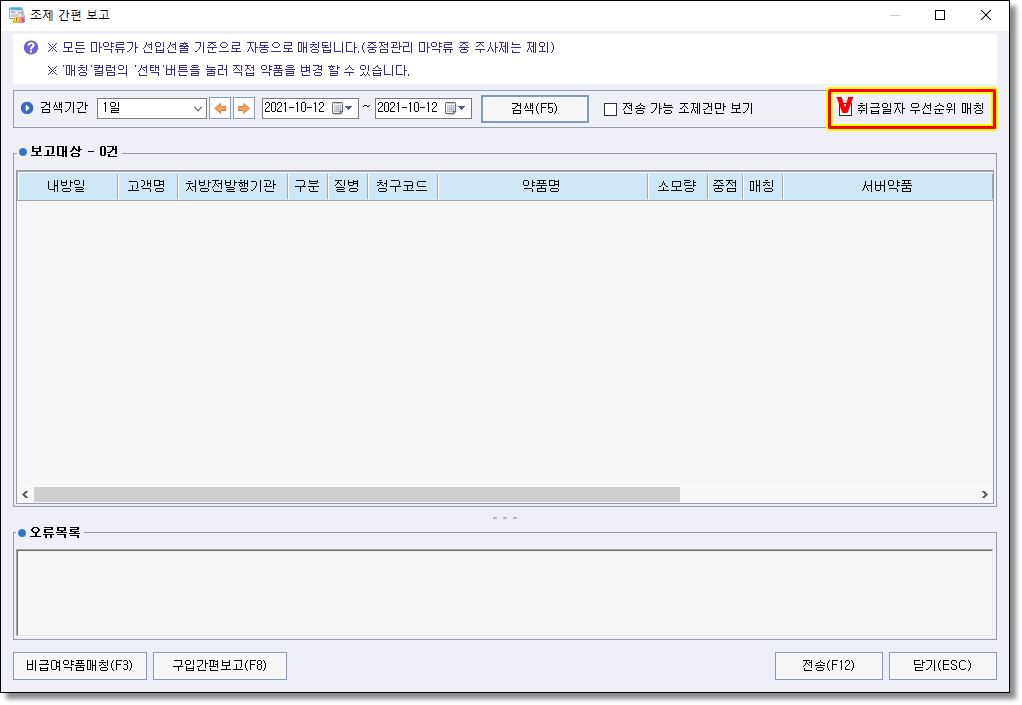Click the 닫기(ESC) close button
Image resolution: width=1022 pixels, height=705 pixels.
[941, 665]
